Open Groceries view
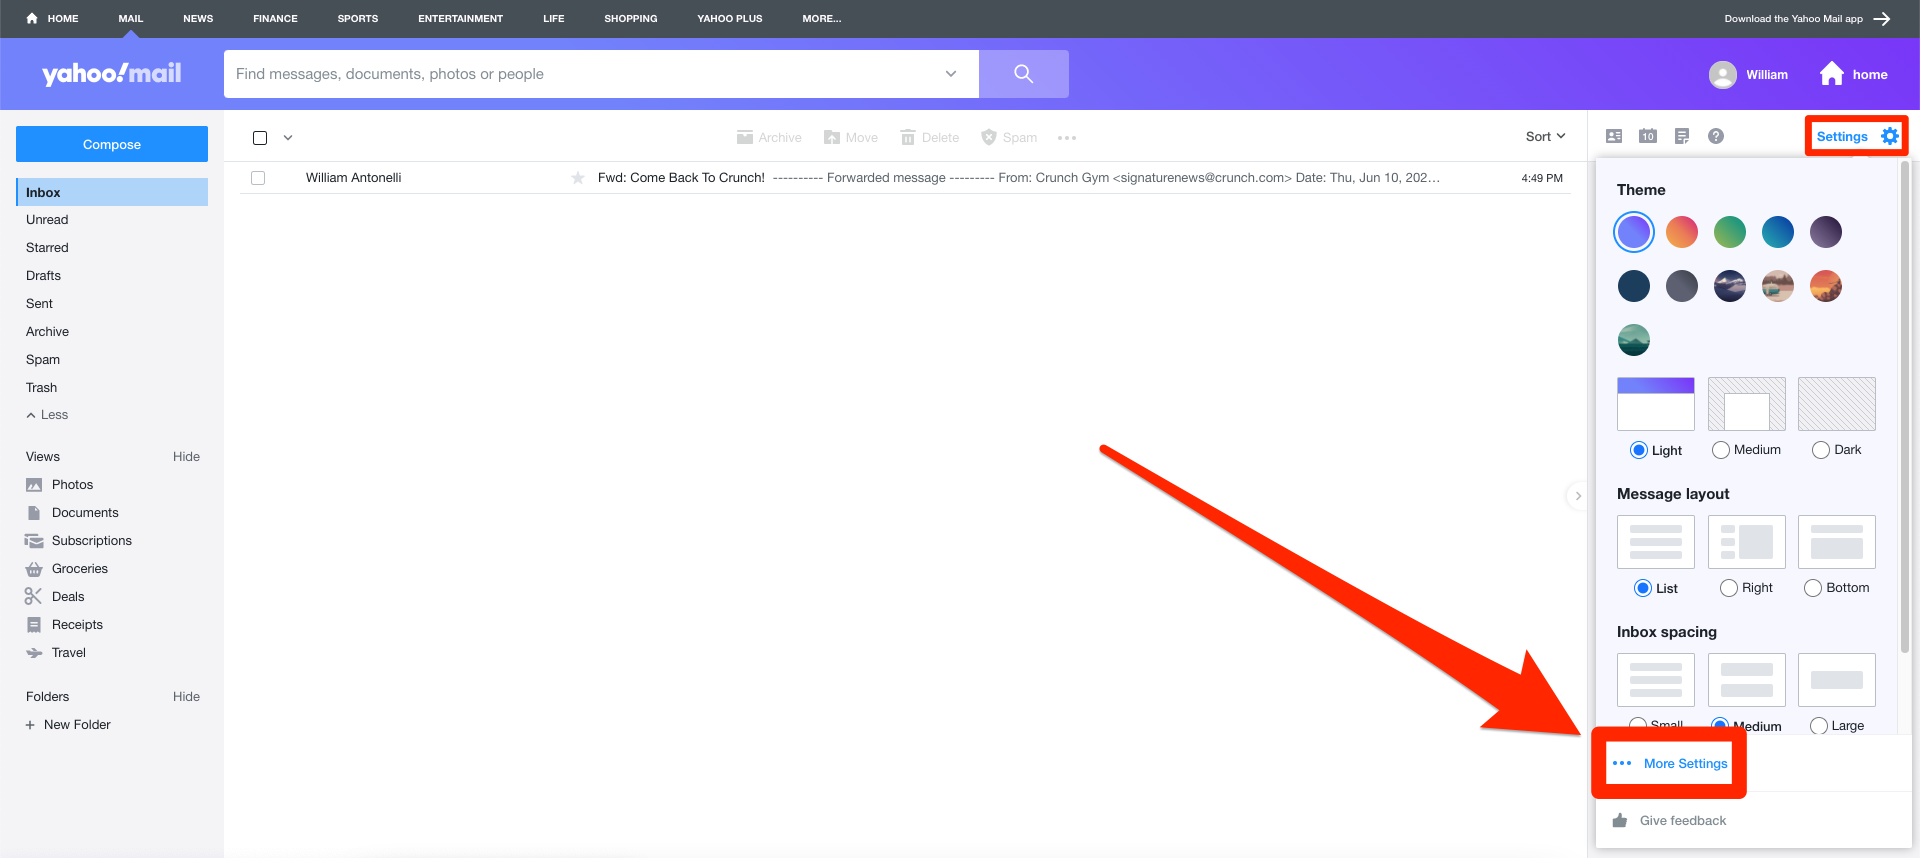The image size is (1920, 858). pyautogui.click(x=79, y=568)
